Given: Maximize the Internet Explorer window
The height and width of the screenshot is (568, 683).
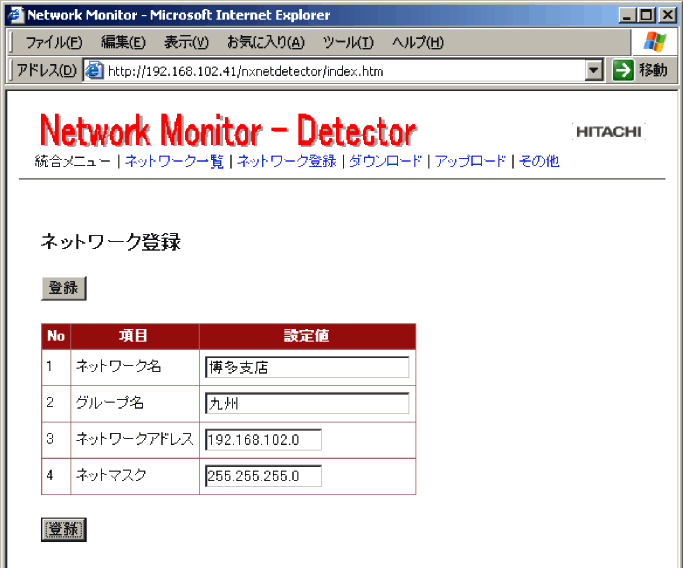Looking at the screenshot, I should (646, 15).
